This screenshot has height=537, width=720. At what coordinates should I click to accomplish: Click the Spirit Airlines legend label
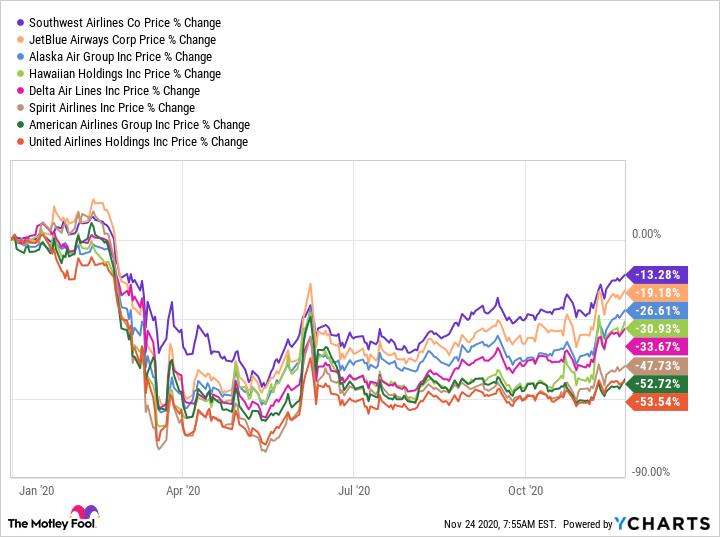pyautogui.click(x=112, y=107)
